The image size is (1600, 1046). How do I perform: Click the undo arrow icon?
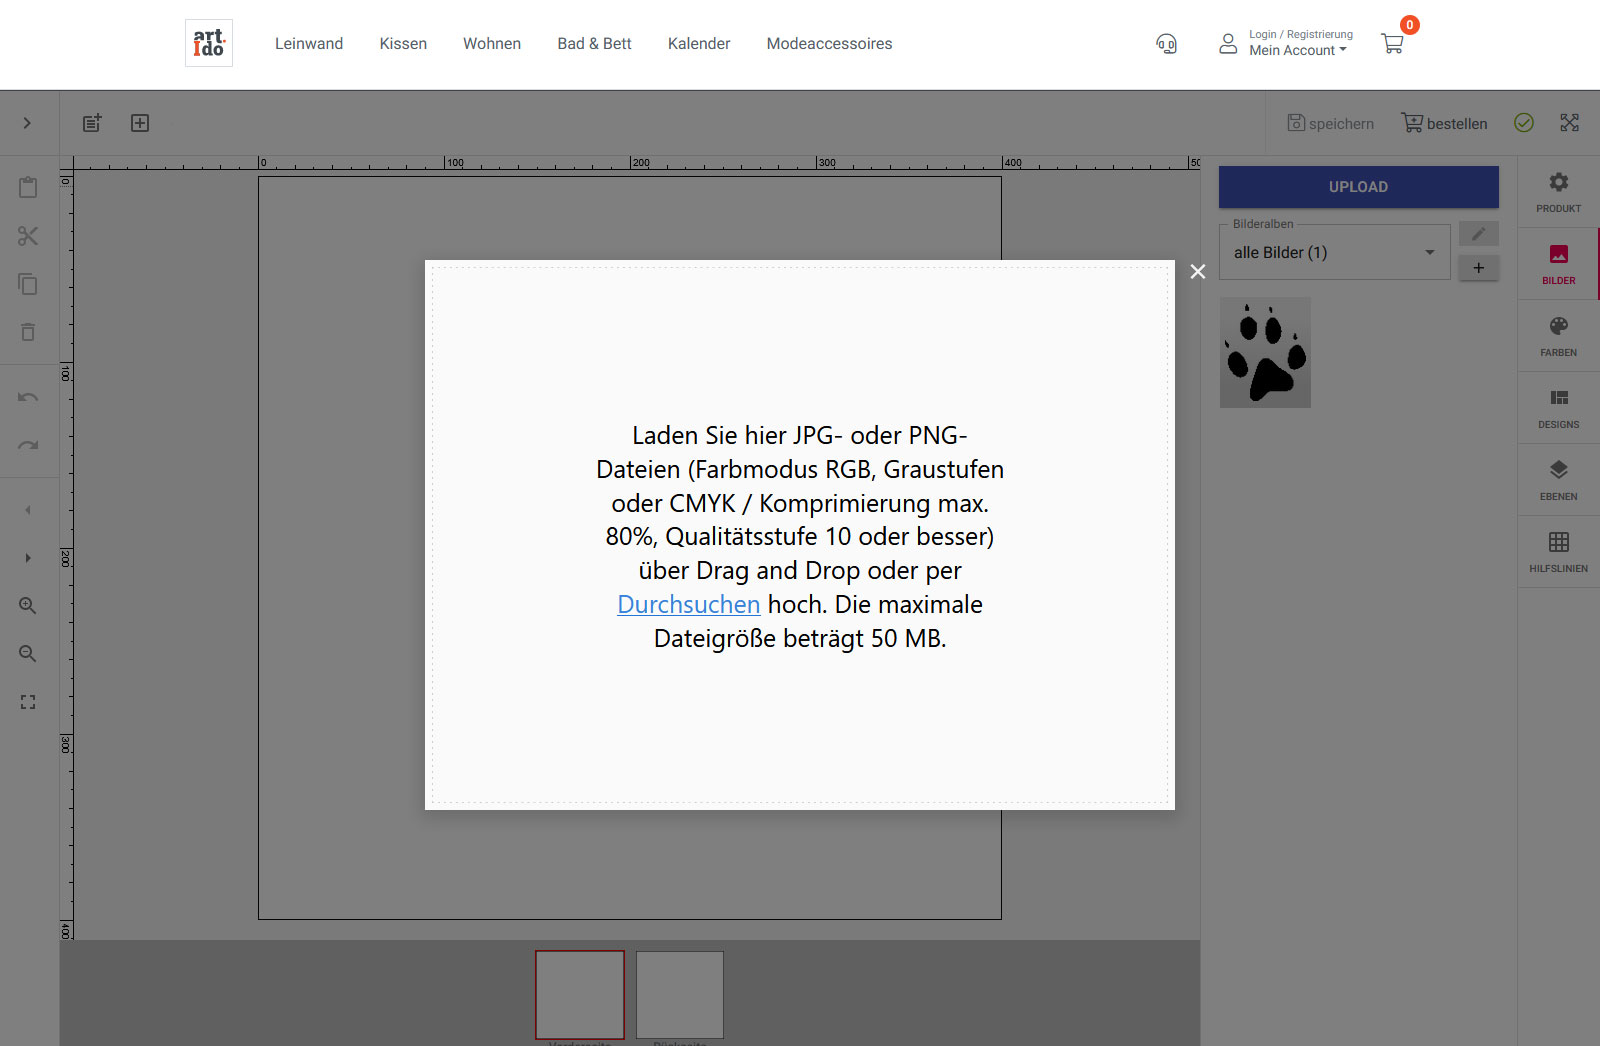pos(28,397)
